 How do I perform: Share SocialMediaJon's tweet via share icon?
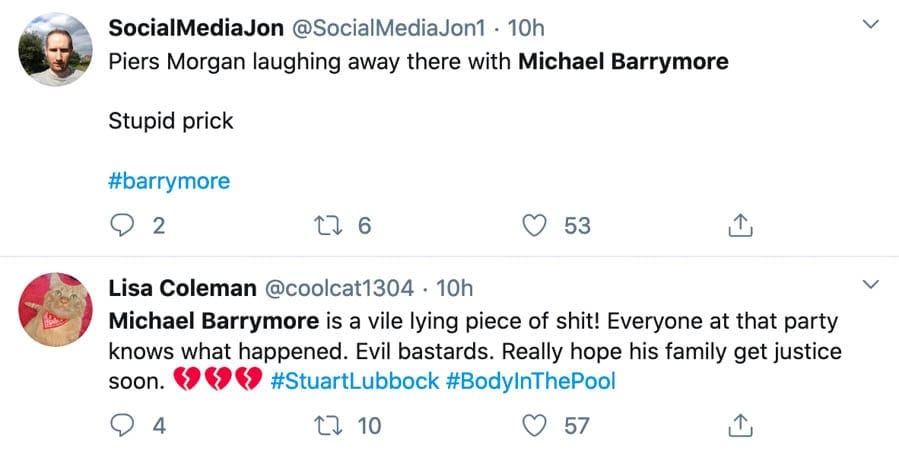point(739,226)
